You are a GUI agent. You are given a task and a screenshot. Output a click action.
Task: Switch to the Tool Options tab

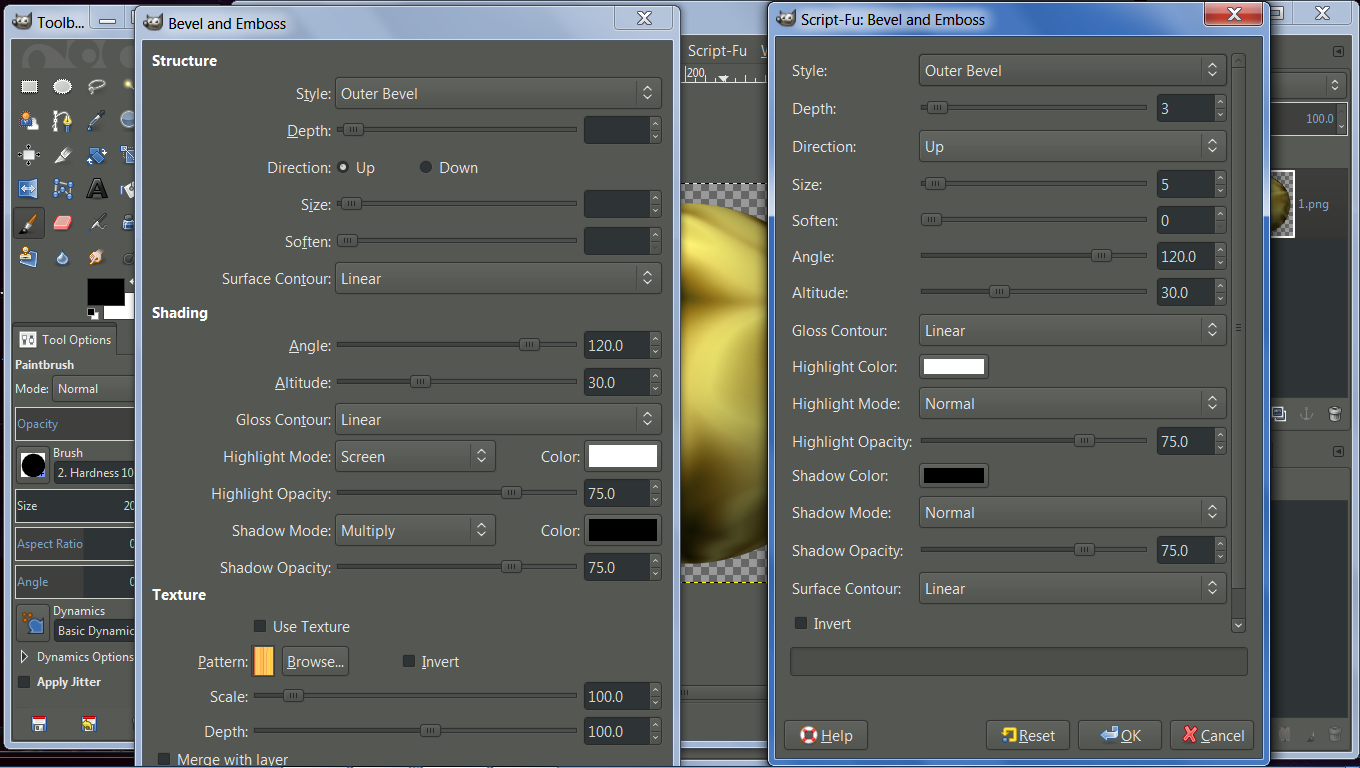(66, 340)
